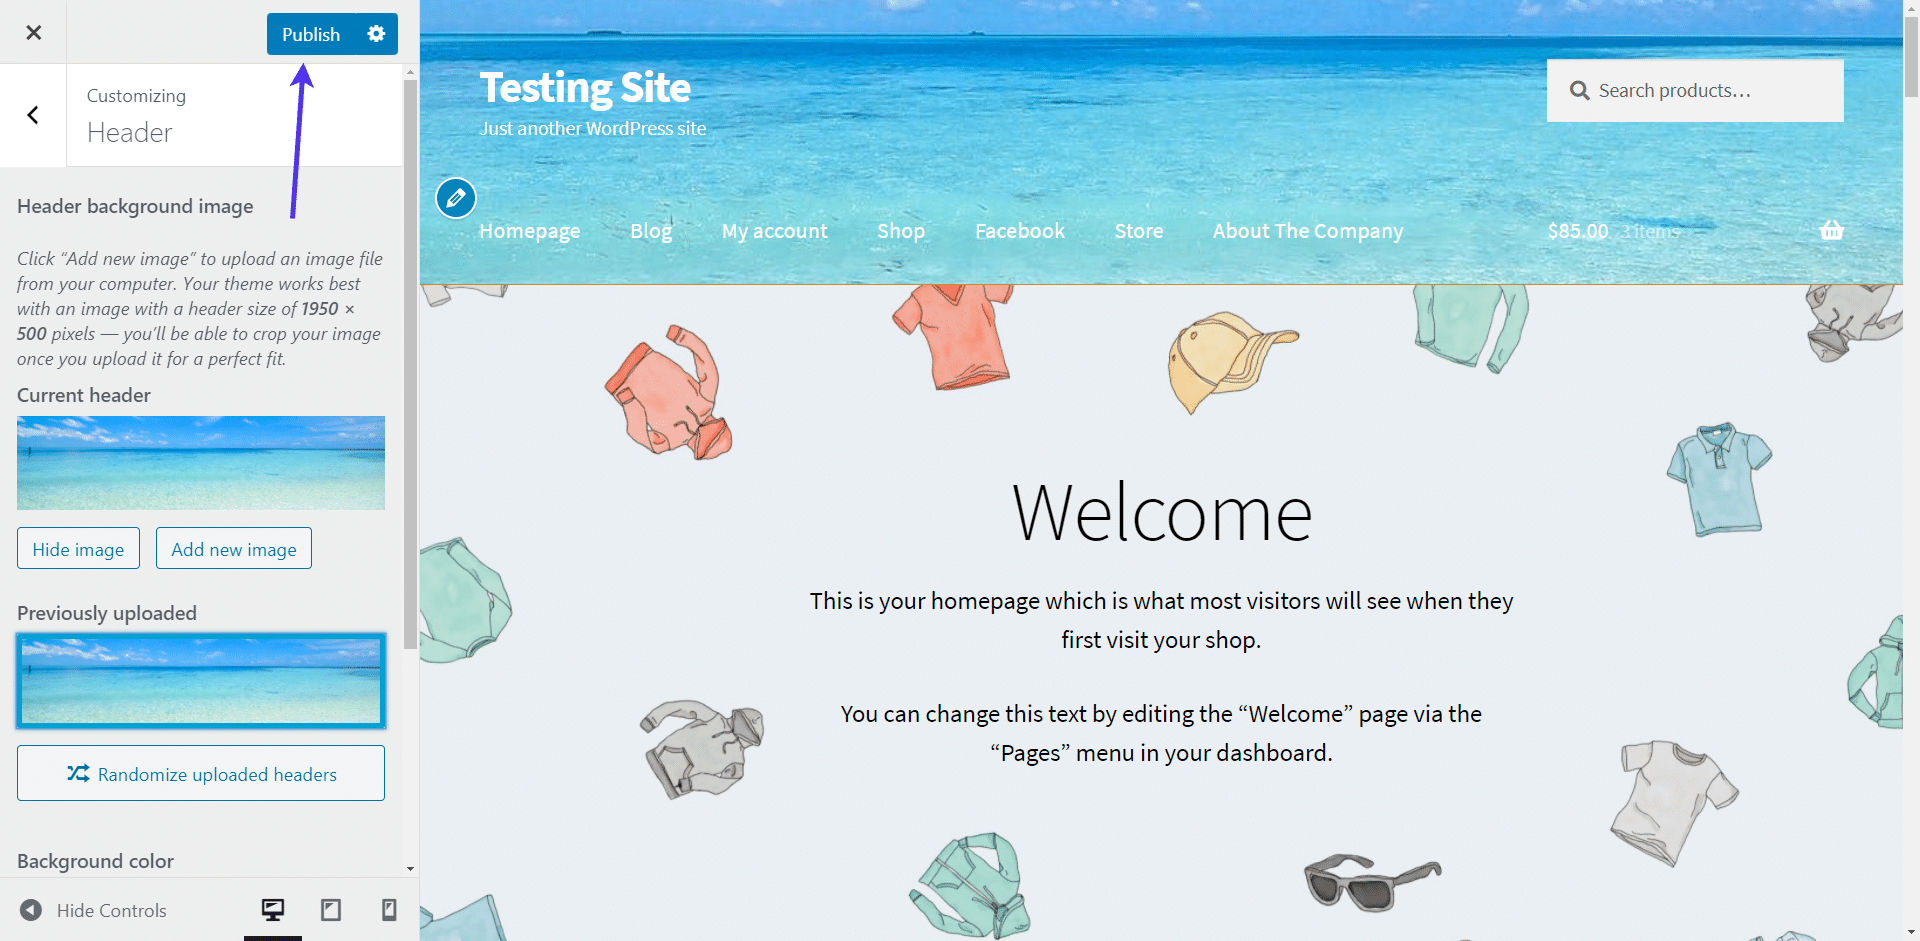The image size is (1920, 941).
Task: Click the Publish button
Action: (x=311, y=34)
